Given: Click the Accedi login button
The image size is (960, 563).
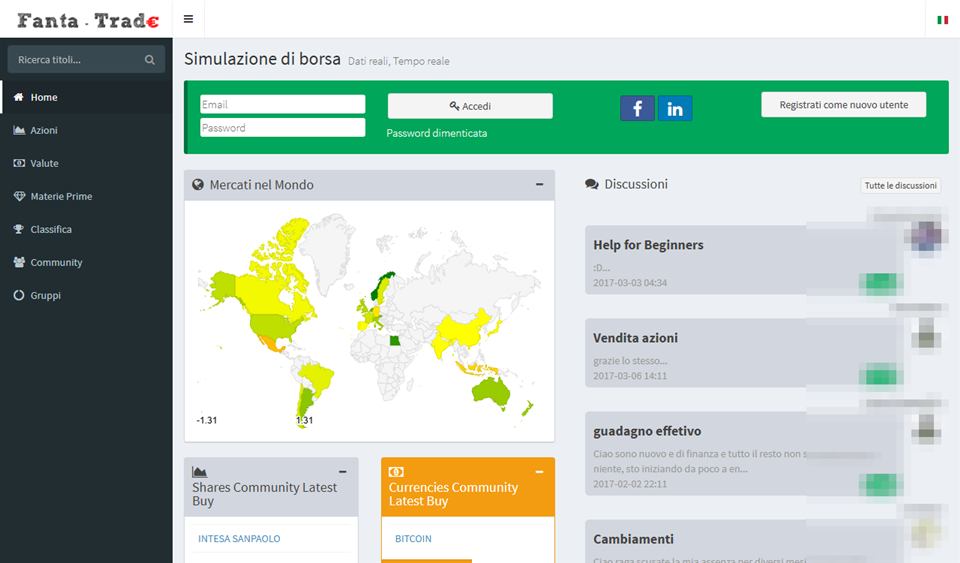Looking at the screenshot, I should point(470,106).
